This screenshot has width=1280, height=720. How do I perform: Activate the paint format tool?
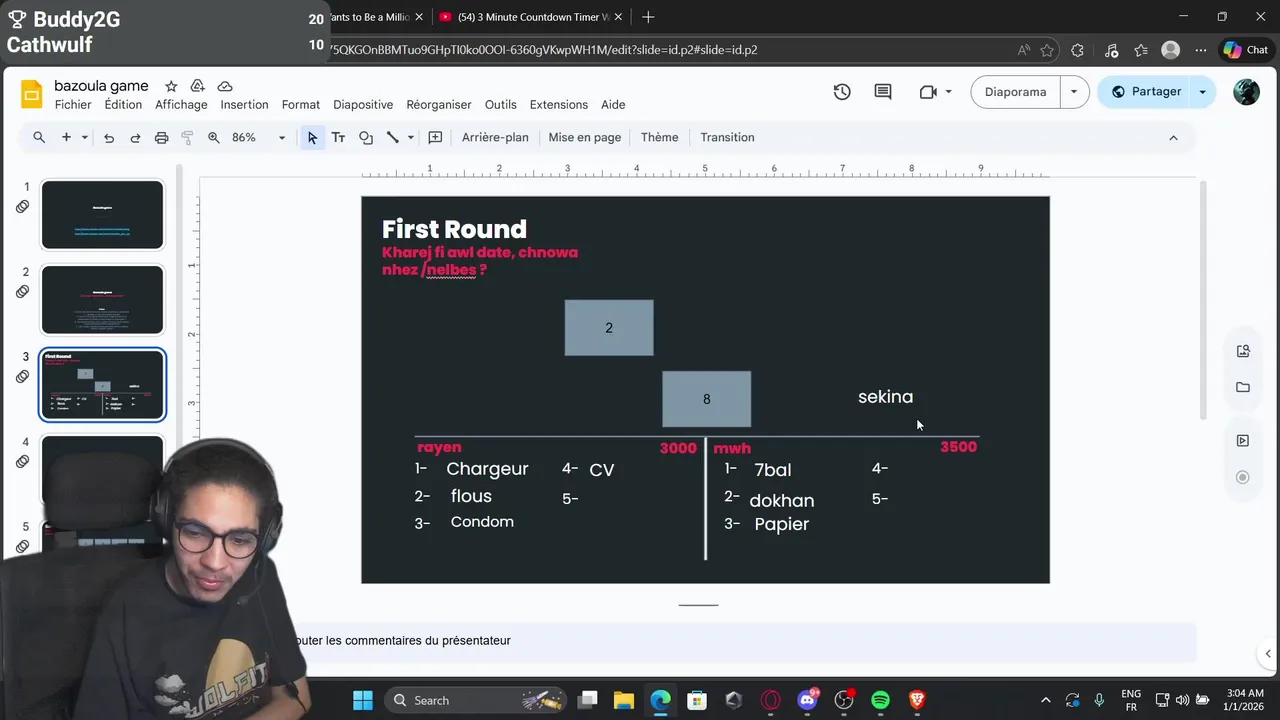187,137
